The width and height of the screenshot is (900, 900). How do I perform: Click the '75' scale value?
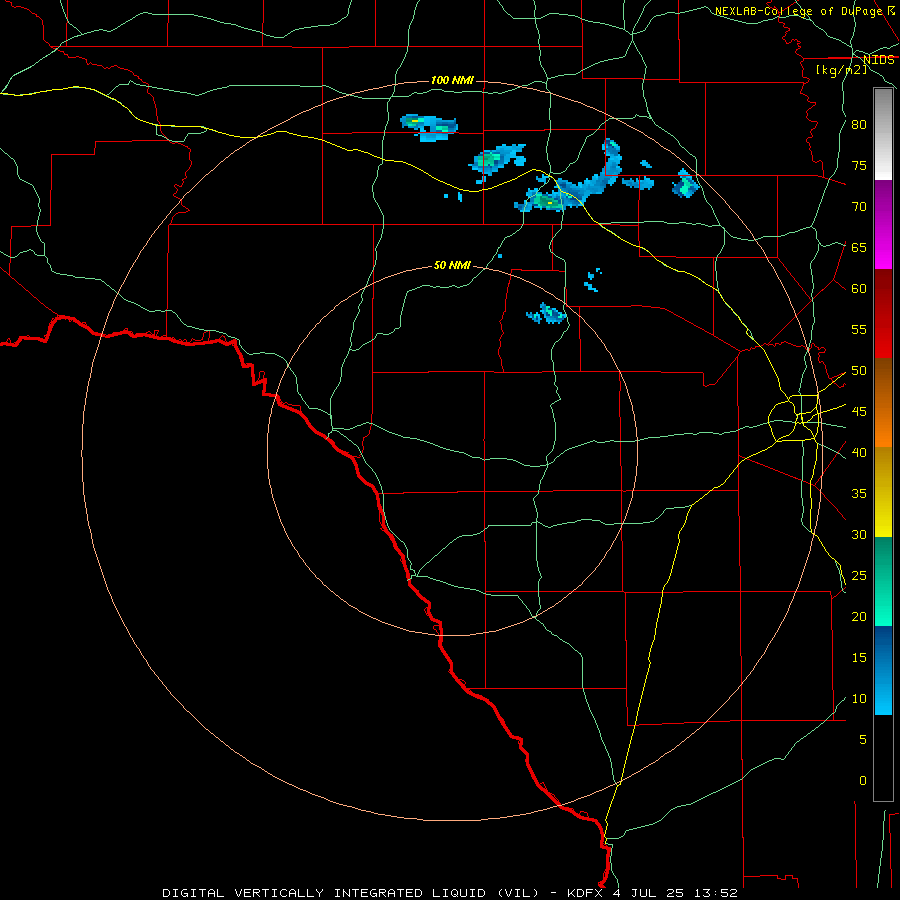pos(859,166)
